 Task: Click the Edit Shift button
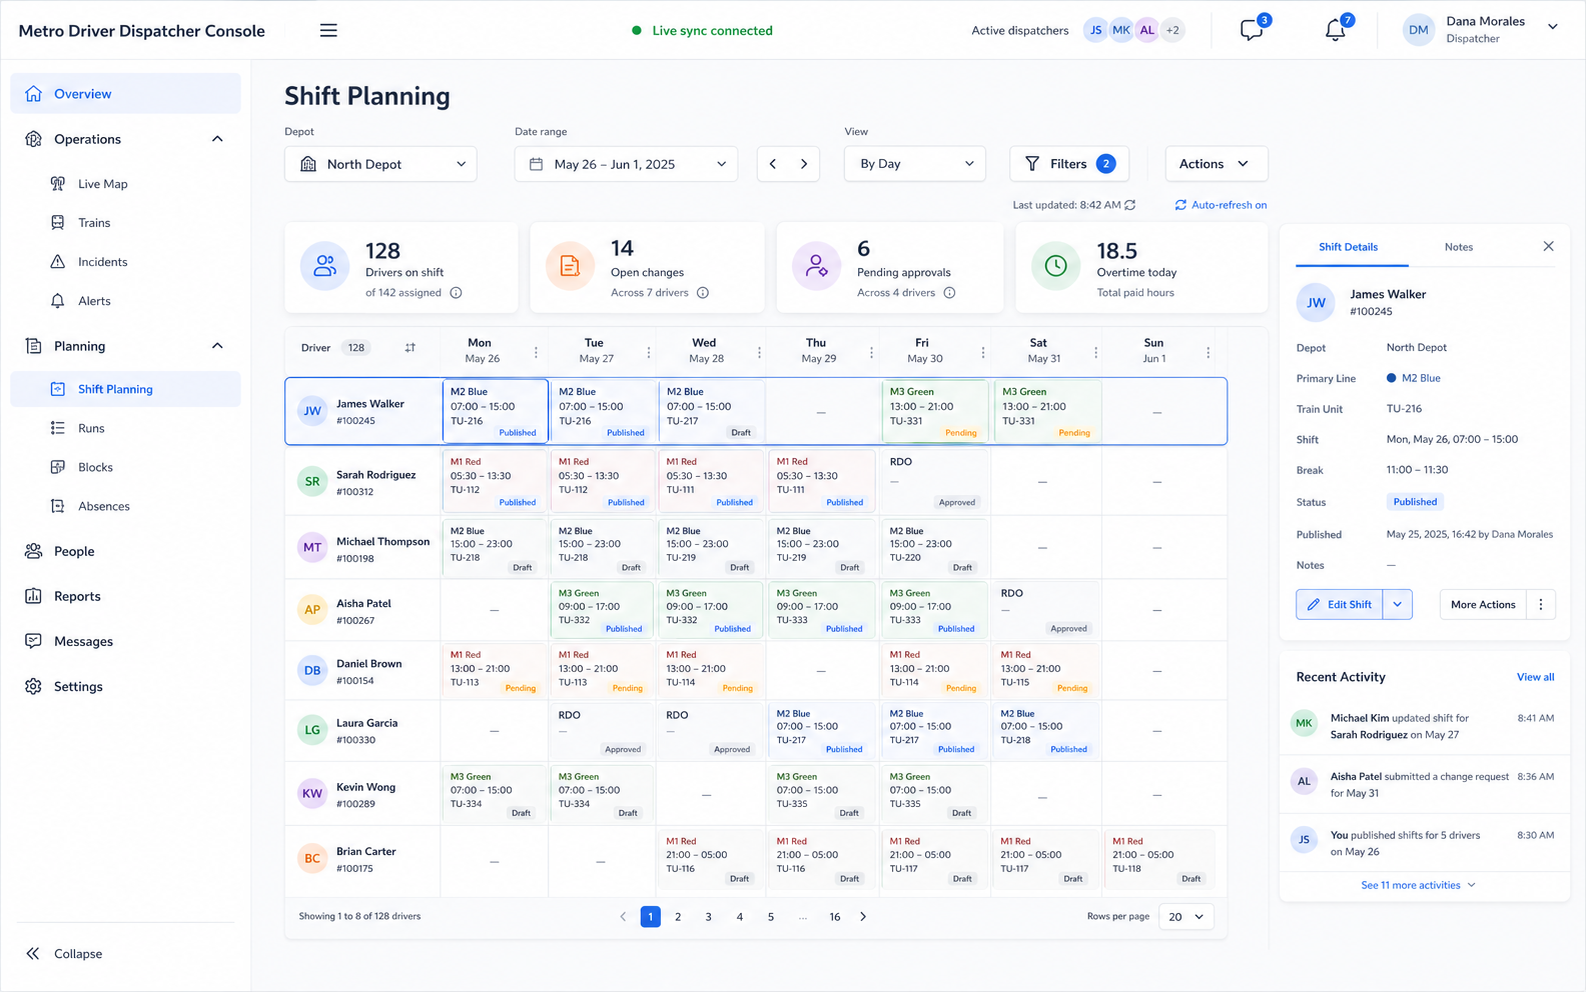tap(1339, 604)
